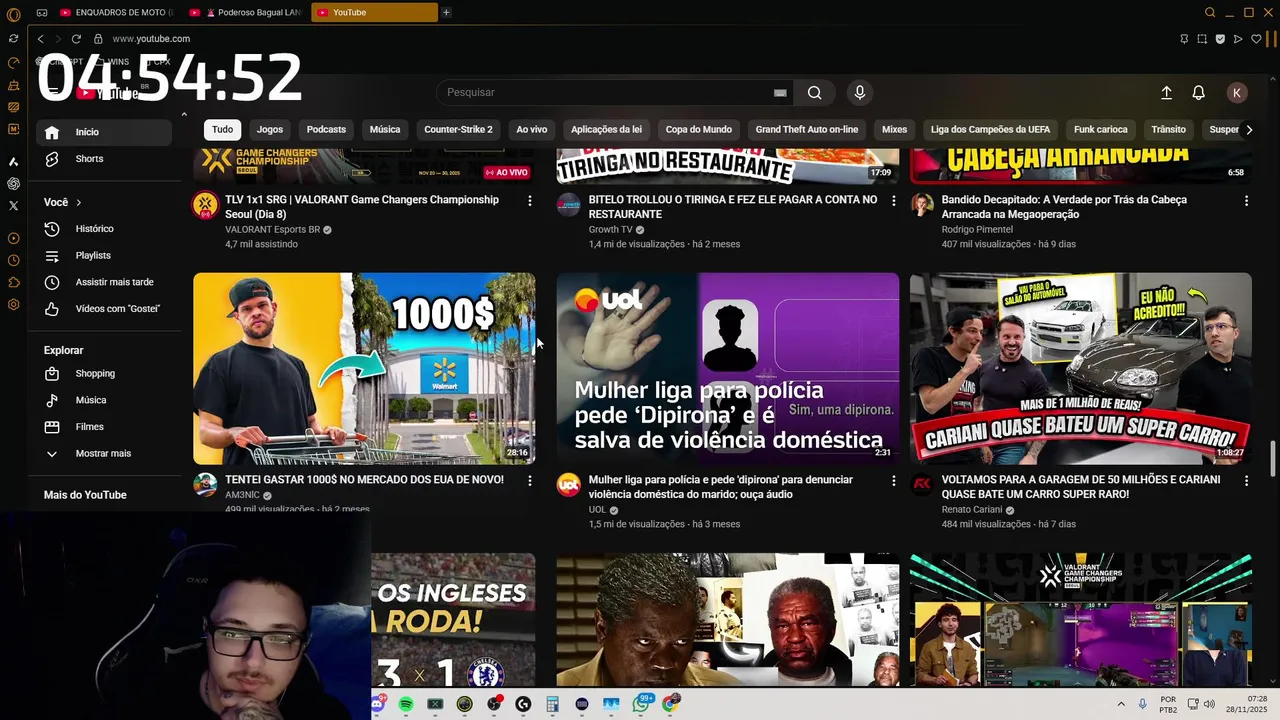Open Shorts in the YouTube sidebar
This screenshot has height=720, width=1280.
pyautogui.click(x=104, y=159)
